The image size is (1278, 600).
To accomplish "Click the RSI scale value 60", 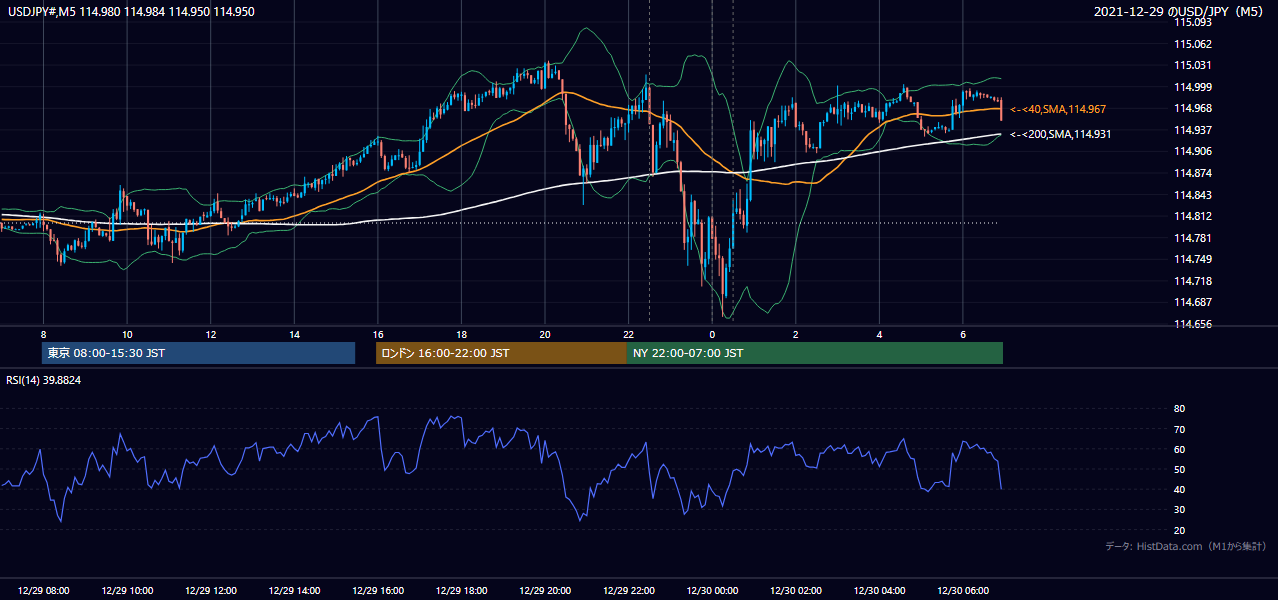I will click(1180, 449).
